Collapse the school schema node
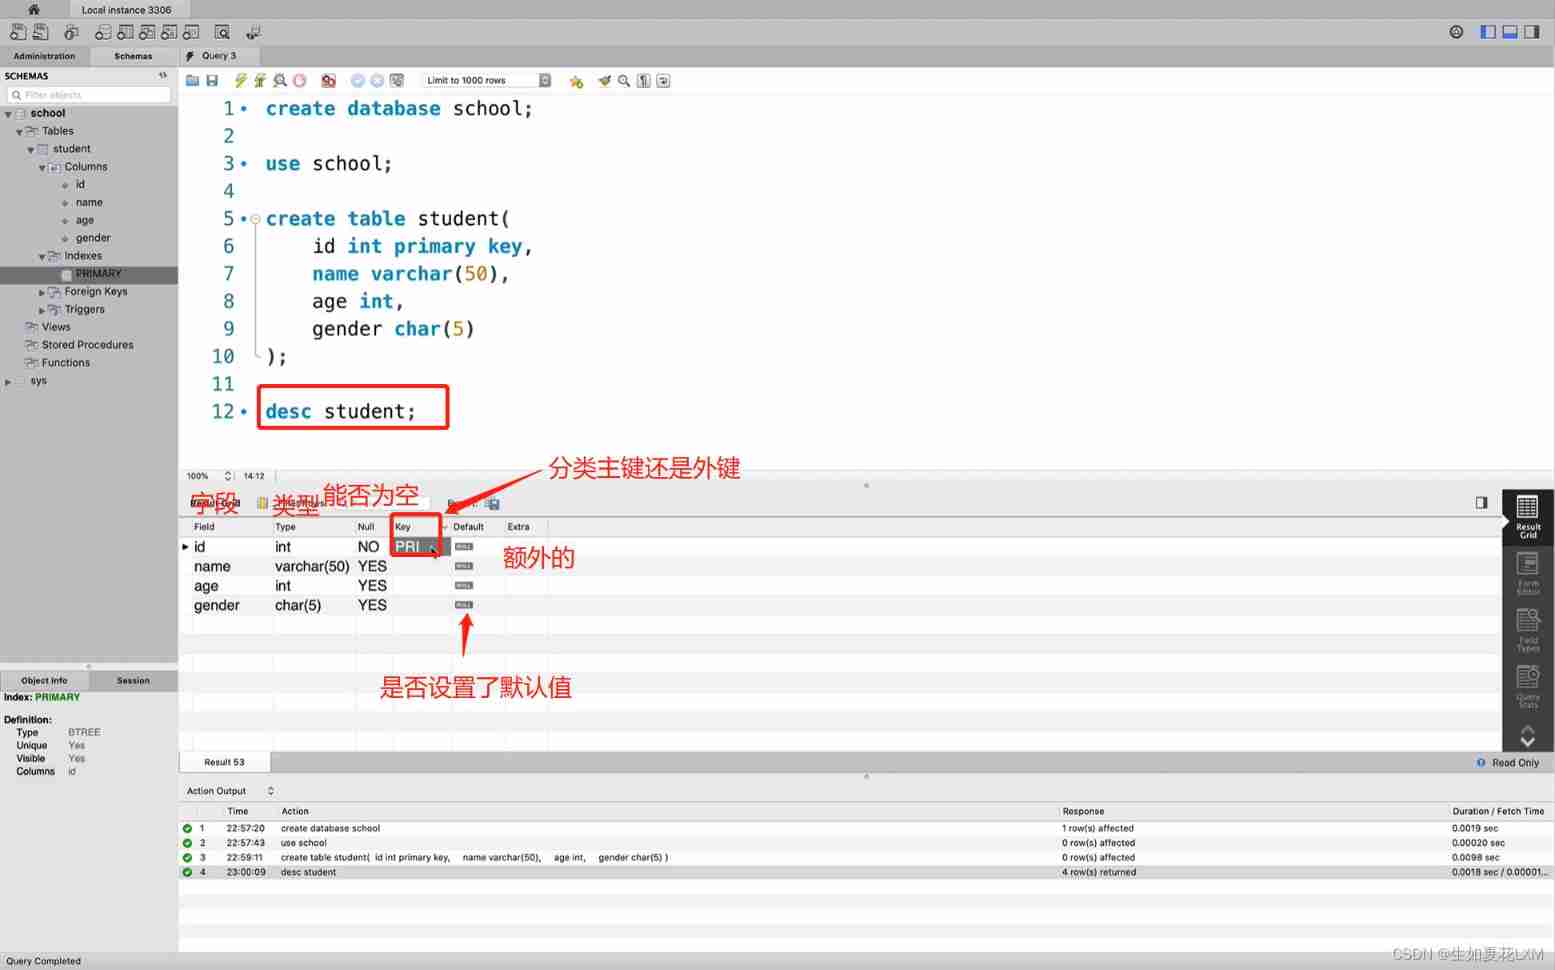The width and height of the screenshot is (1555, 970). click(x=8, y=114)
